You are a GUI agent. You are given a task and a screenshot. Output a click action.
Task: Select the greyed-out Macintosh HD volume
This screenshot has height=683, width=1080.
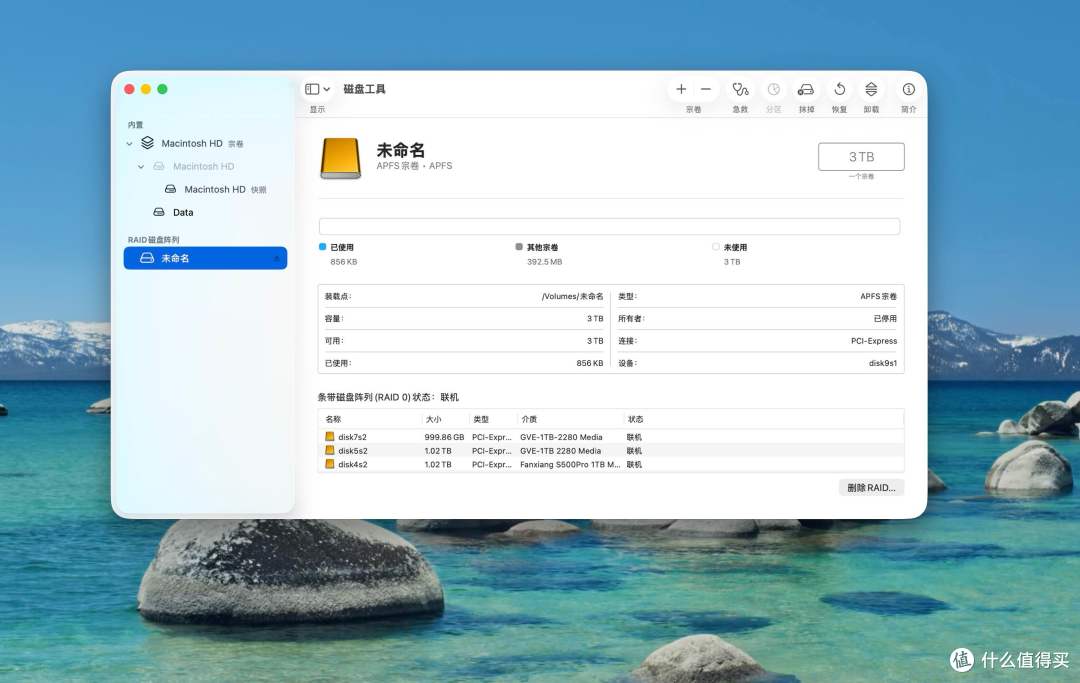click(x=205, y=167)
